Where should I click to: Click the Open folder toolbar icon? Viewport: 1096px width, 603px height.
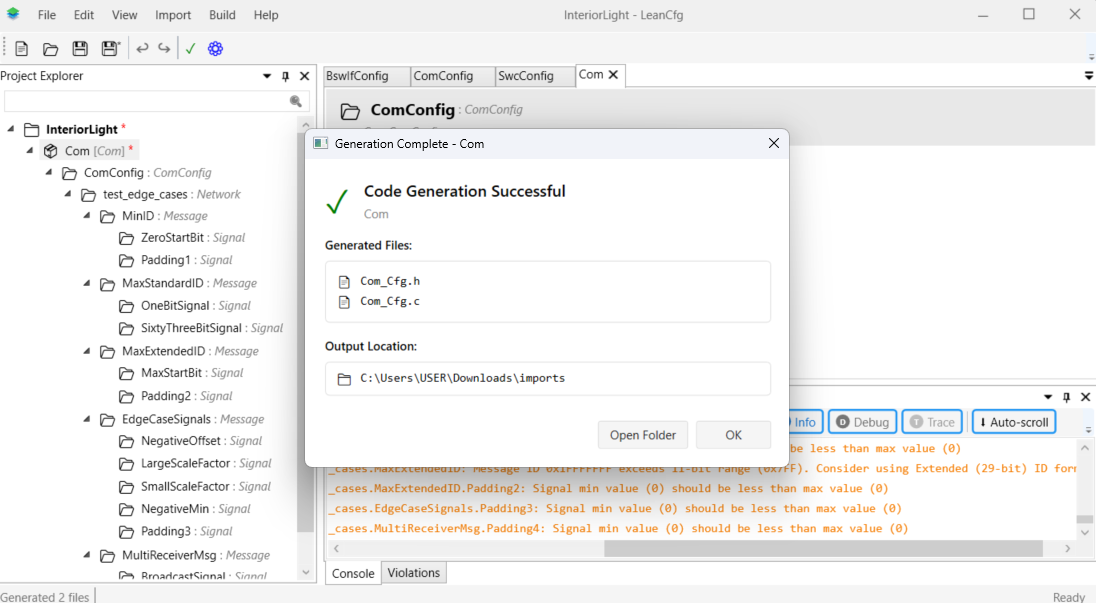tap(50, 48)
